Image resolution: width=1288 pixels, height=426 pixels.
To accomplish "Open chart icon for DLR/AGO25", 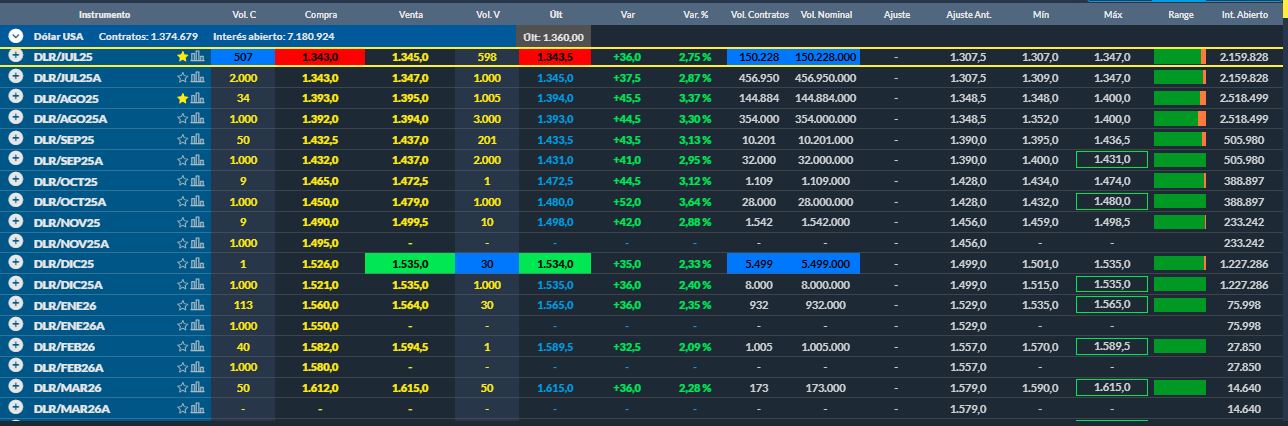I will click(197, 98).
